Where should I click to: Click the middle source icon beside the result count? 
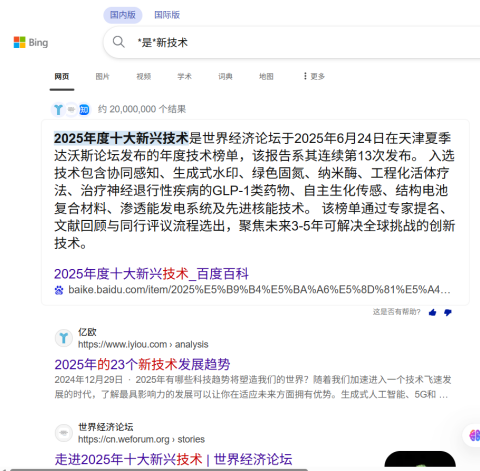[71, 109]
